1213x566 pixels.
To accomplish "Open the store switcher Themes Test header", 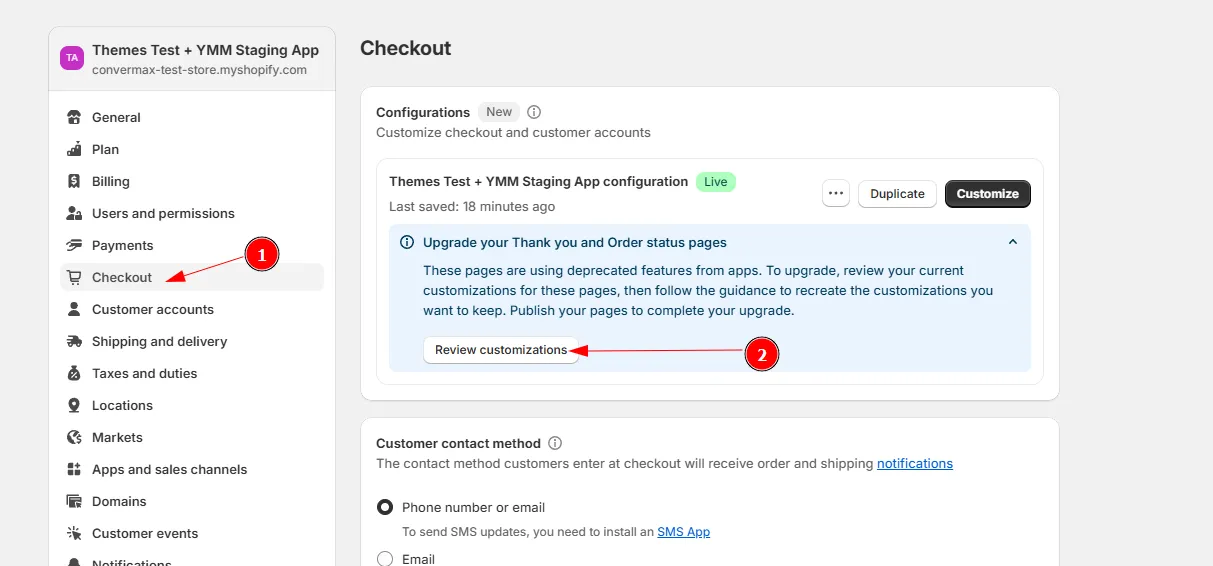I will pos(191,59).
